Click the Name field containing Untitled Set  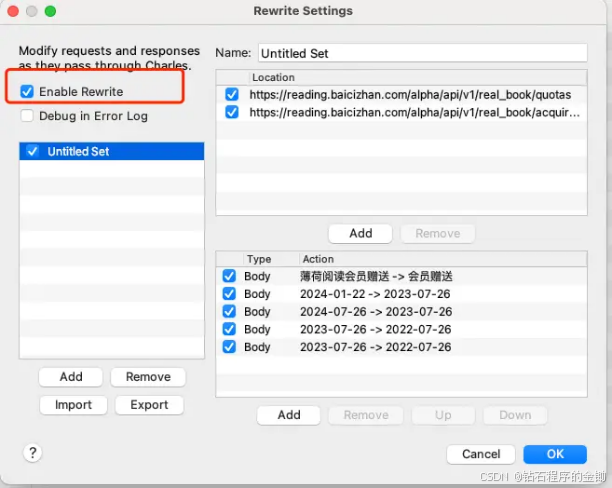pos(422,53)
